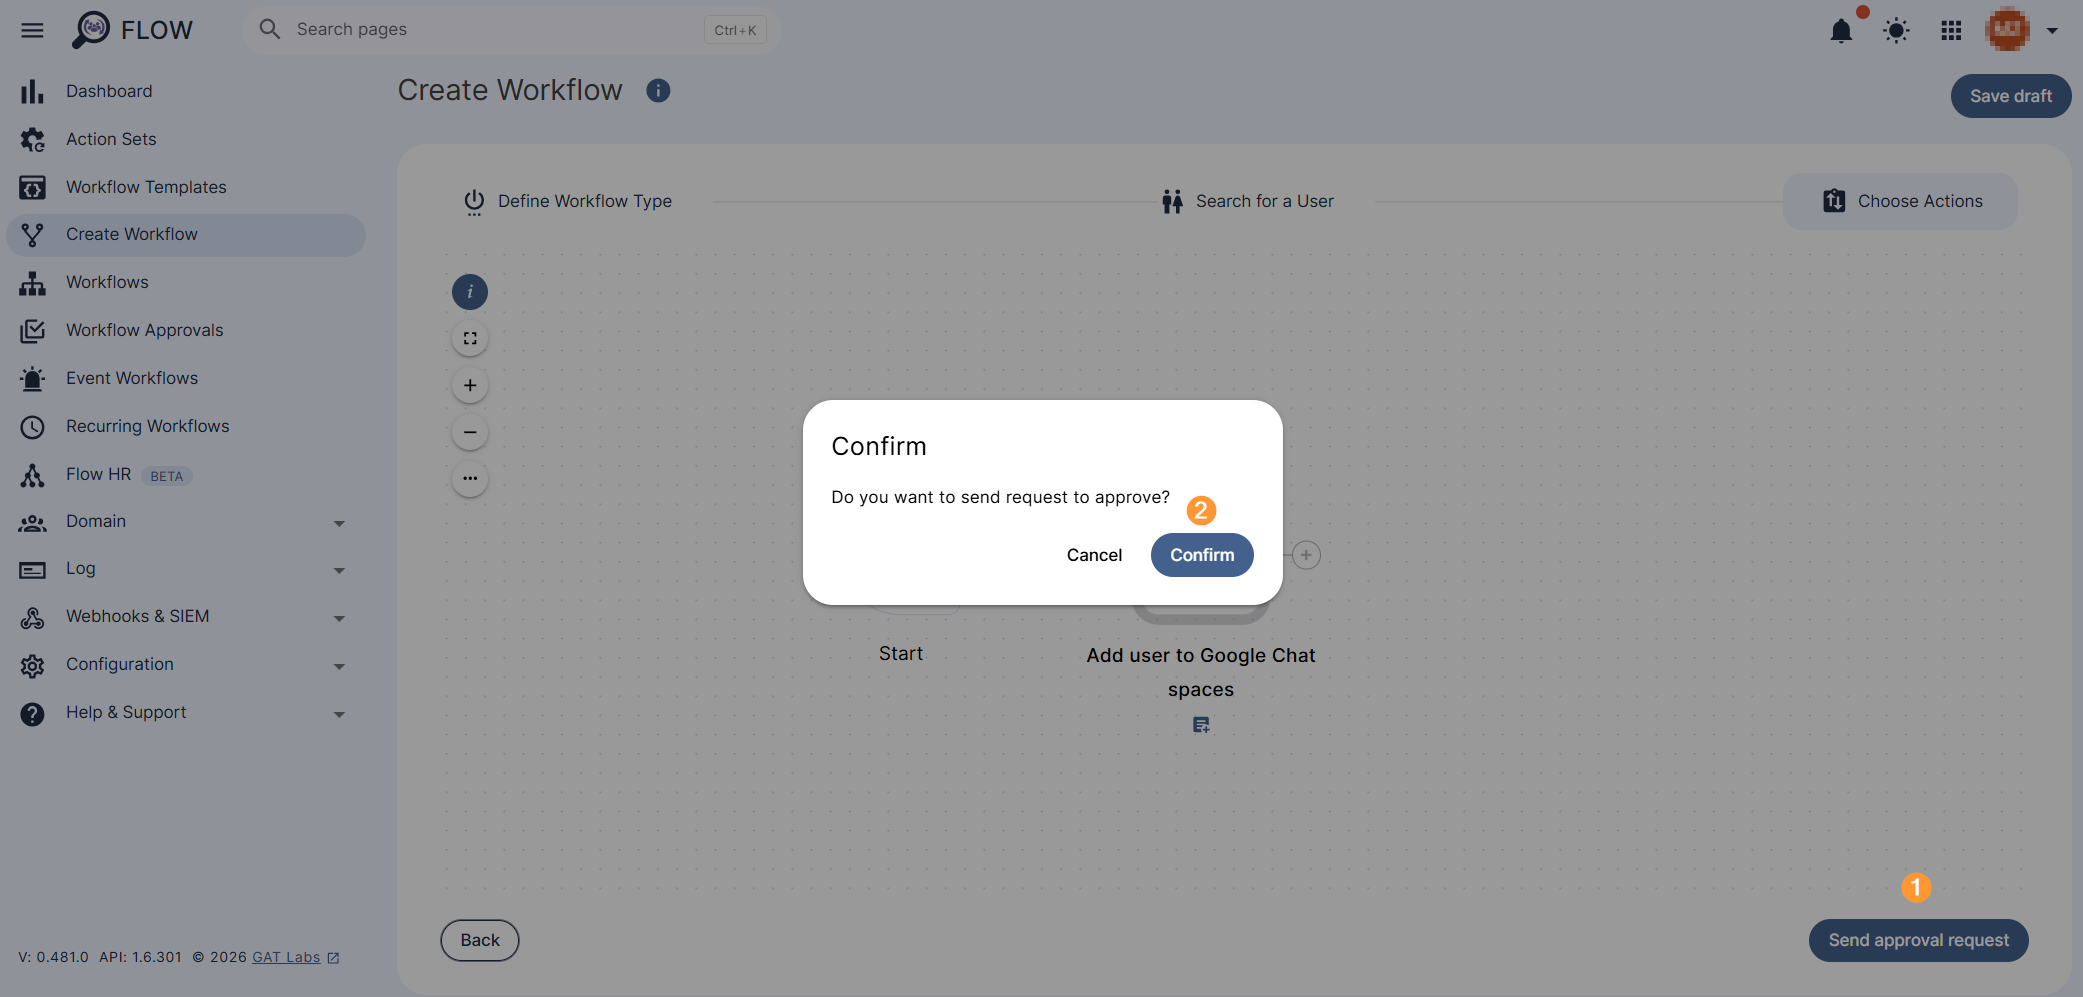Open Flow HR BETA page
Viewport: 2083px width, 997px height.
click(x=186, y=475)
